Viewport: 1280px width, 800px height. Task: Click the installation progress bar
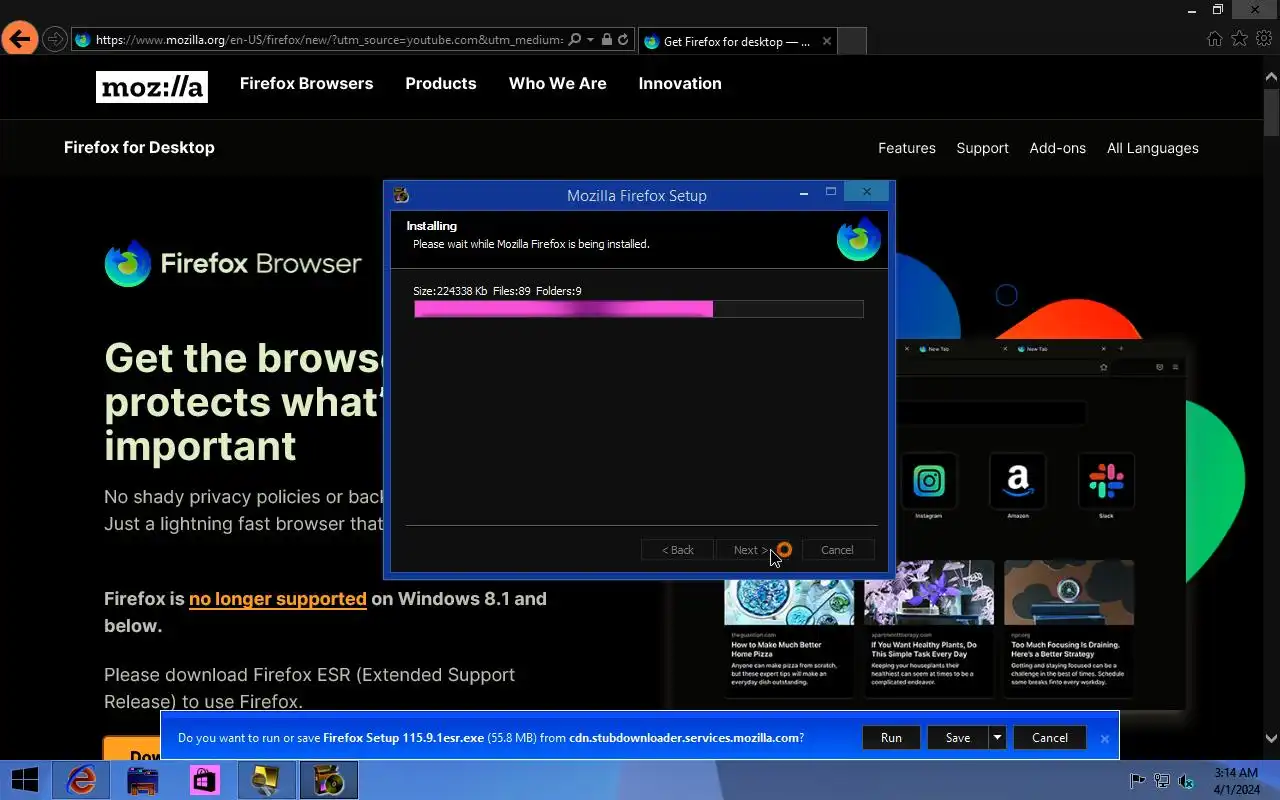pyautogui.click(x=638, y=309)
